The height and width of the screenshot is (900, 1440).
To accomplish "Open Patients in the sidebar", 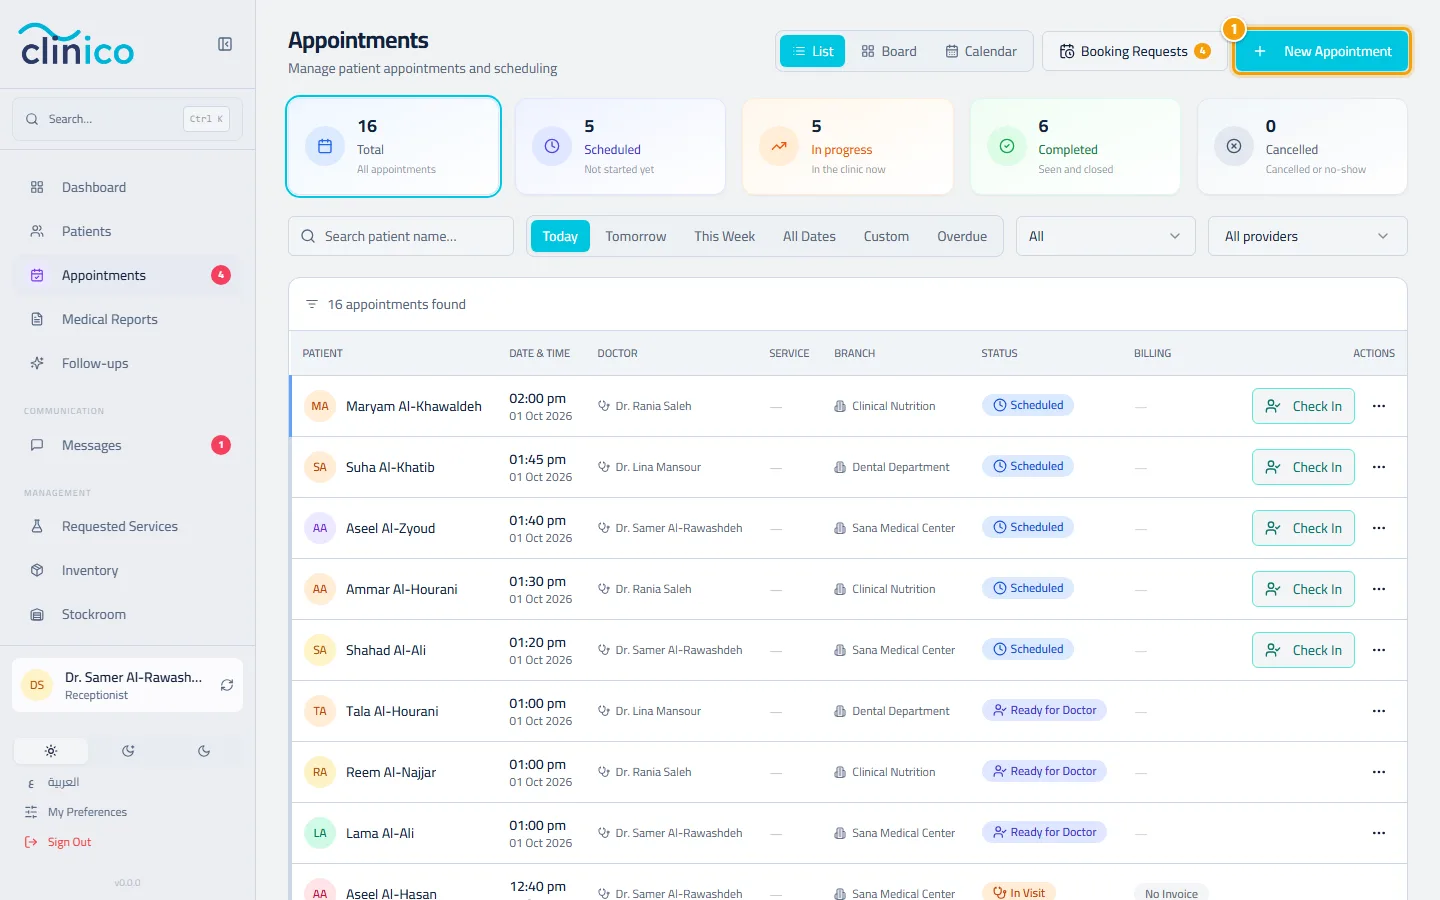I will [x=128, y=231].
